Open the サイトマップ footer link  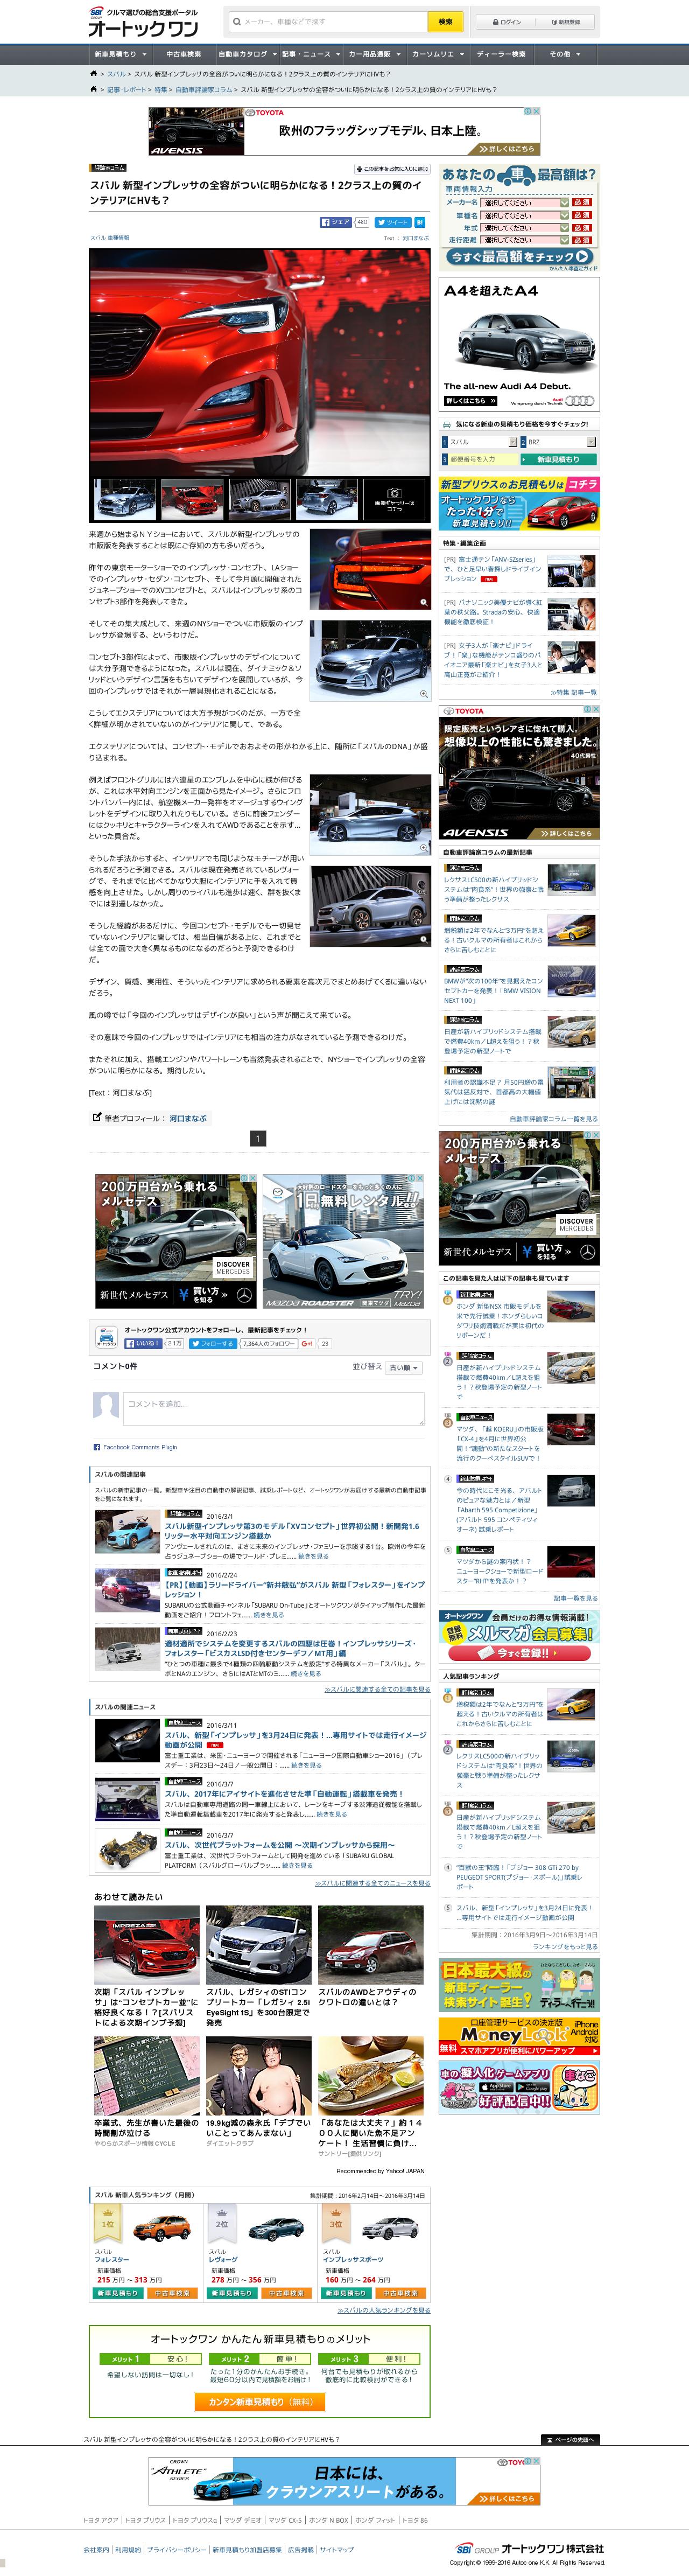(x=336, y=2549)
